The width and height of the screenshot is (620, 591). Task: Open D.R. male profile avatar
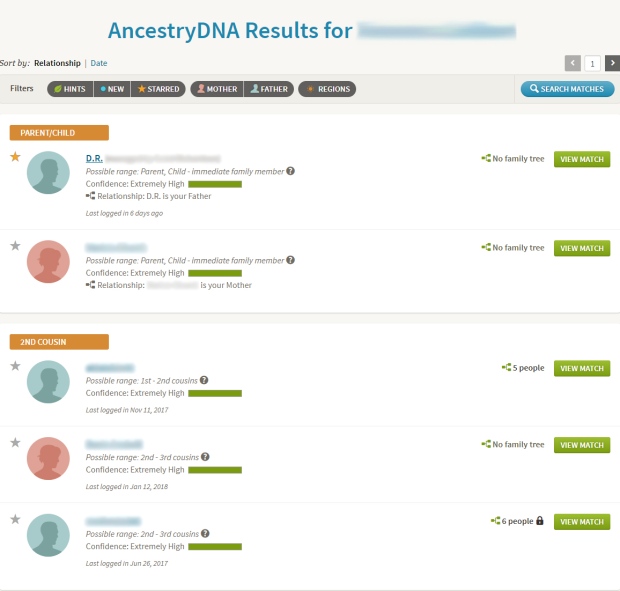(48, 173)
